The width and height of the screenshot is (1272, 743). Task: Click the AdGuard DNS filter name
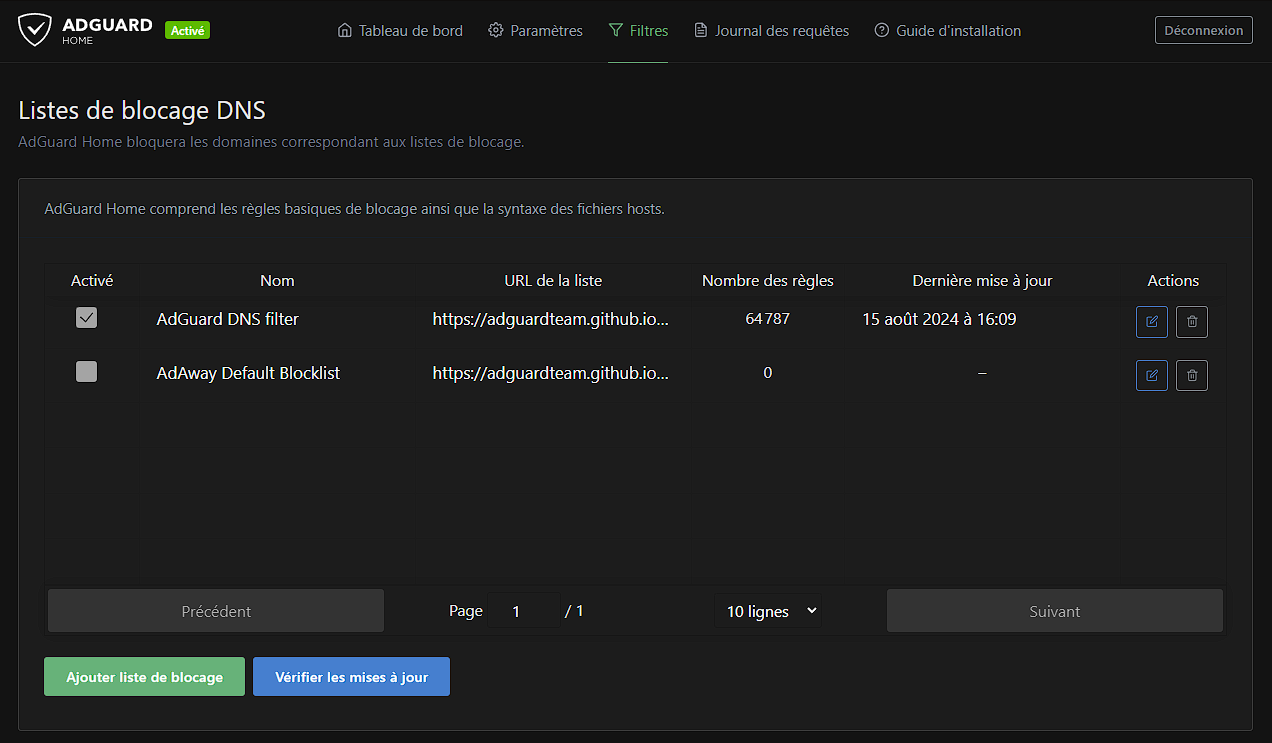(x=228, y=320)
